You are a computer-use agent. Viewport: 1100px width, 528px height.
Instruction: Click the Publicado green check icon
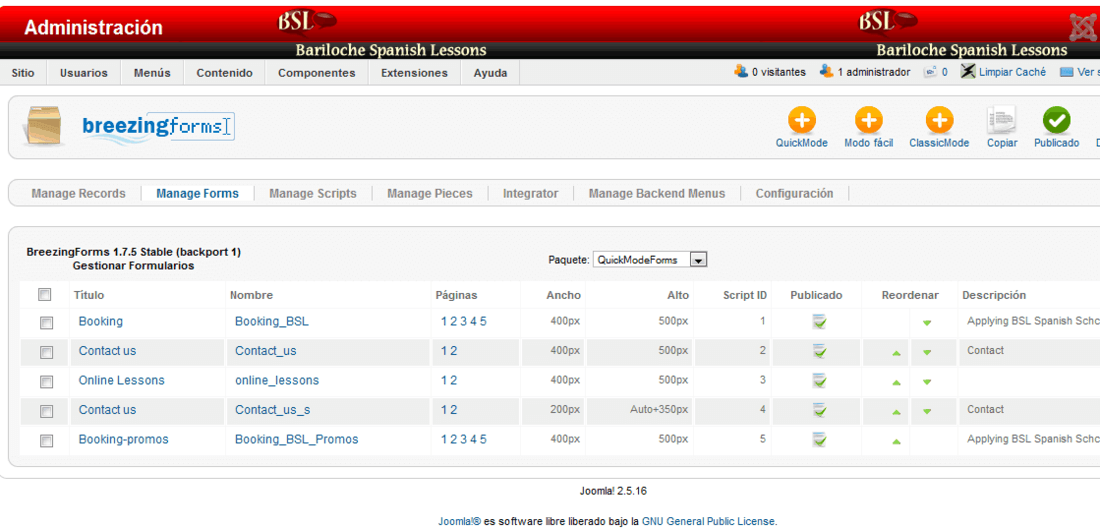click(x=1057, y=121)
